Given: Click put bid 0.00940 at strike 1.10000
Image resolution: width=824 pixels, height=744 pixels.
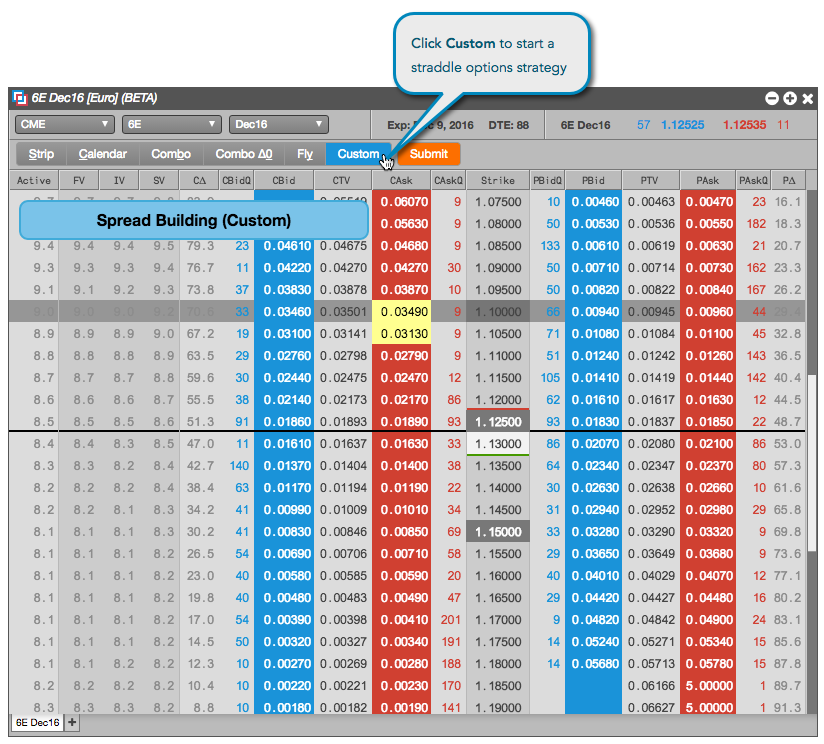Looking at the screenshot, I should pos(593,312).
